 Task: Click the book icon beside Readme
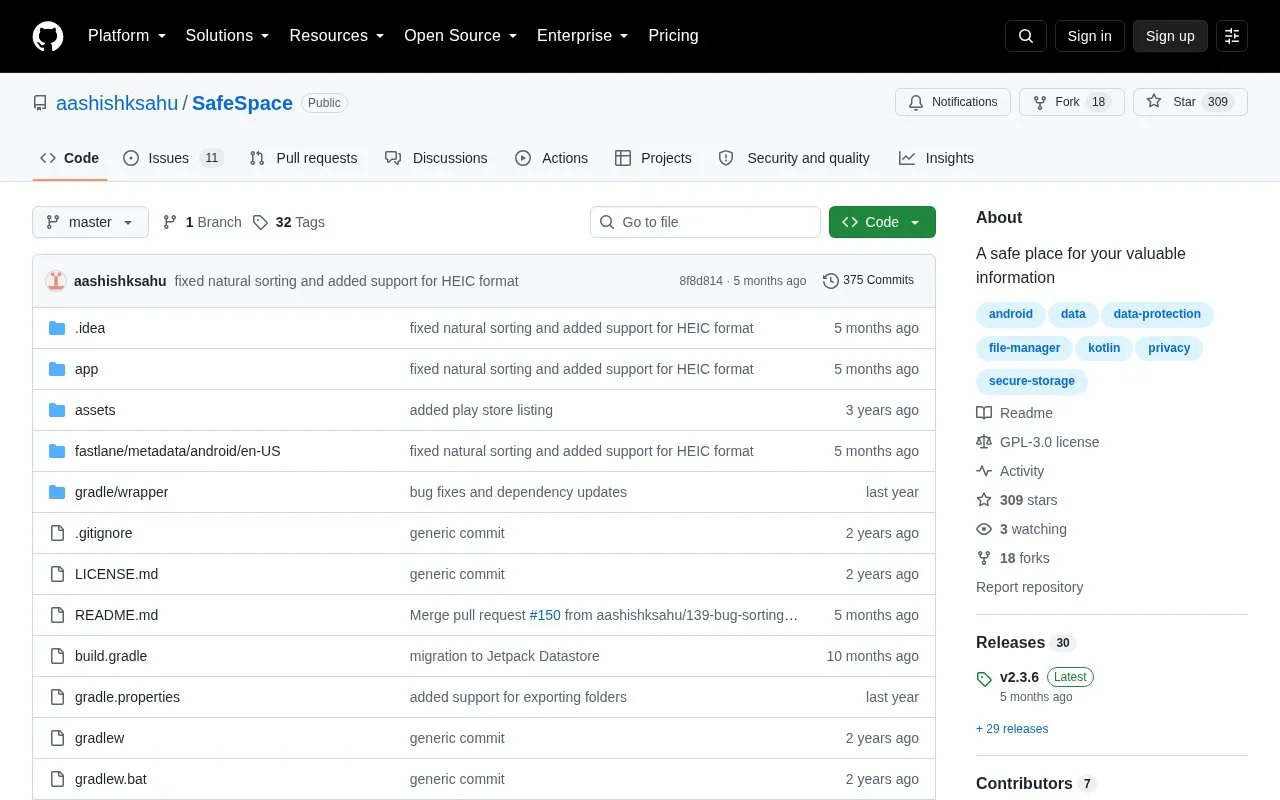point(984,413)
